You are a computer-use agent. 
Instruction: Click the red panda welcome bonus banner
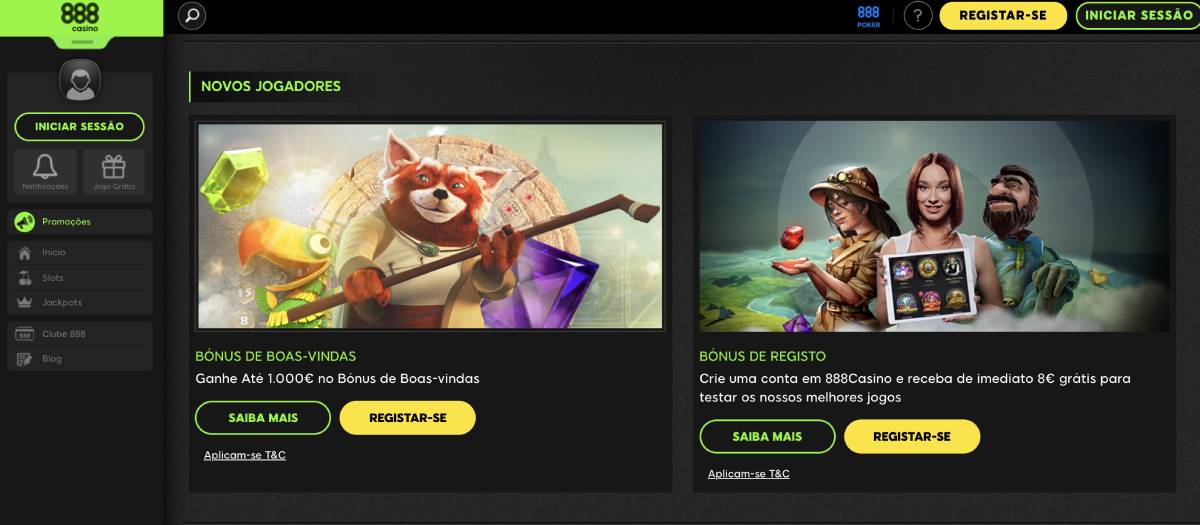tap(430, 226)
